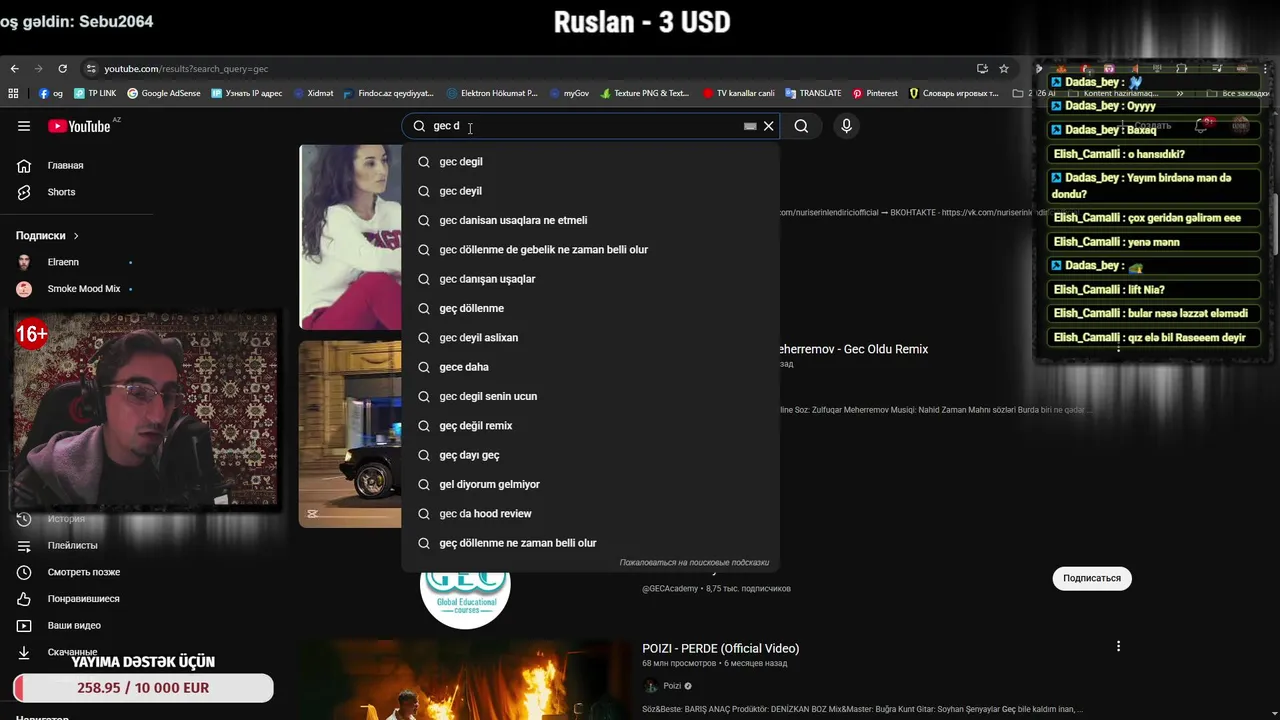
Task: Open Google AdSense bookmark
Action: [163, 93]
